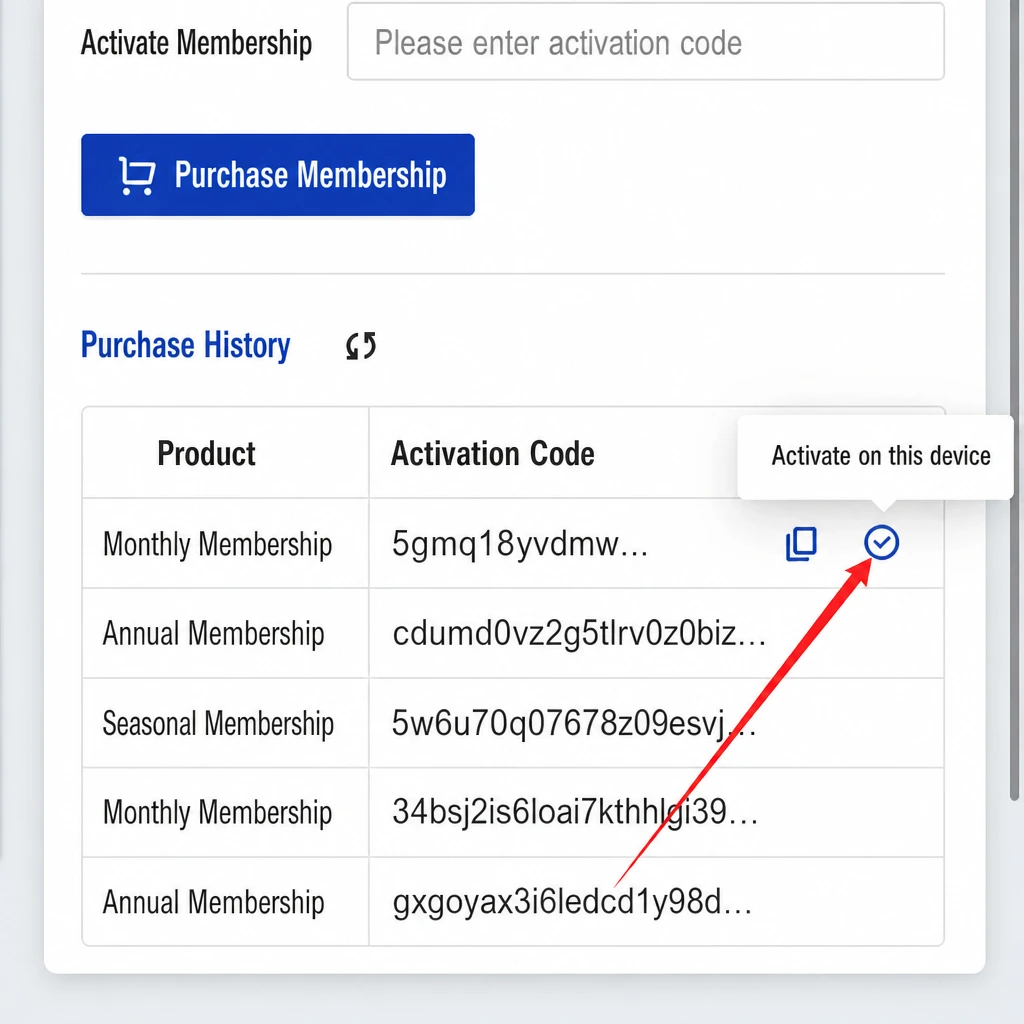
Task: Click the vertical scrollbar on the right
Action: 1015,400
